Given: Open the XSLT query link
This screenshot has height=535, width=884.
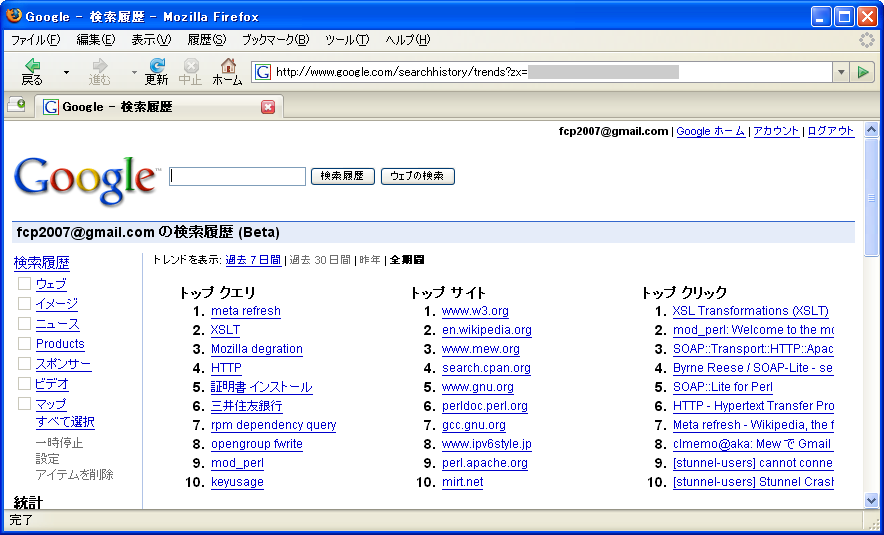Looking at the screenshot, I should coord(226,330).
